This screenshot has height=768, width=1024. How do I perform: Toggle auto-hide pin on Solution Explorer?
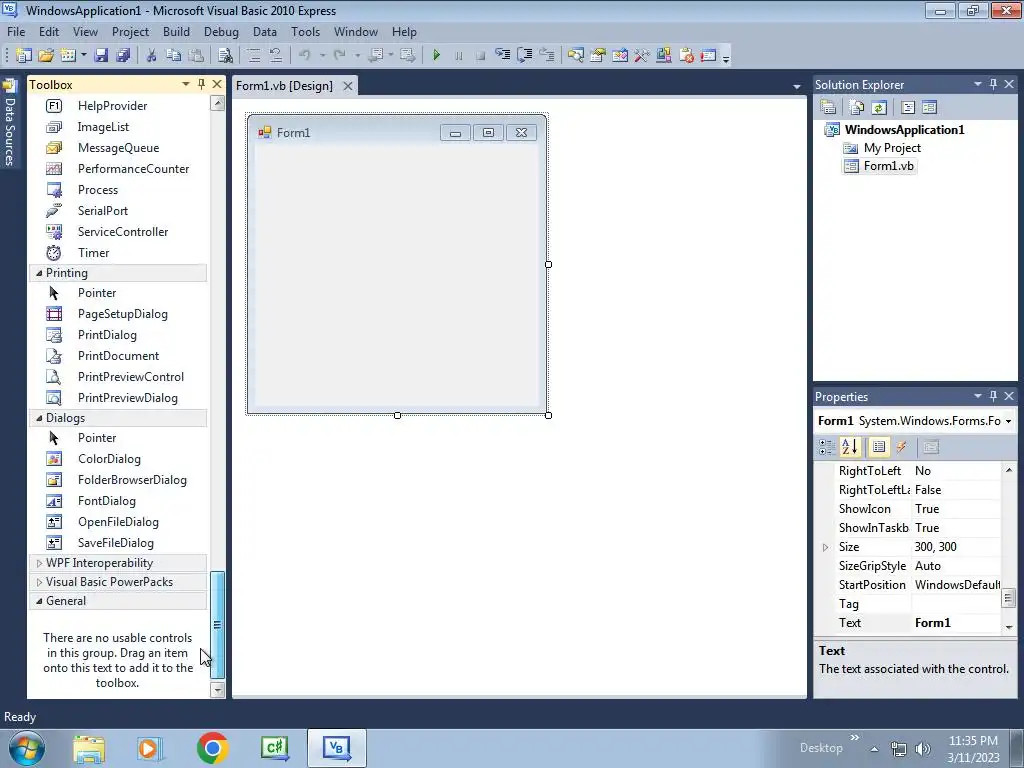(993, 84)
